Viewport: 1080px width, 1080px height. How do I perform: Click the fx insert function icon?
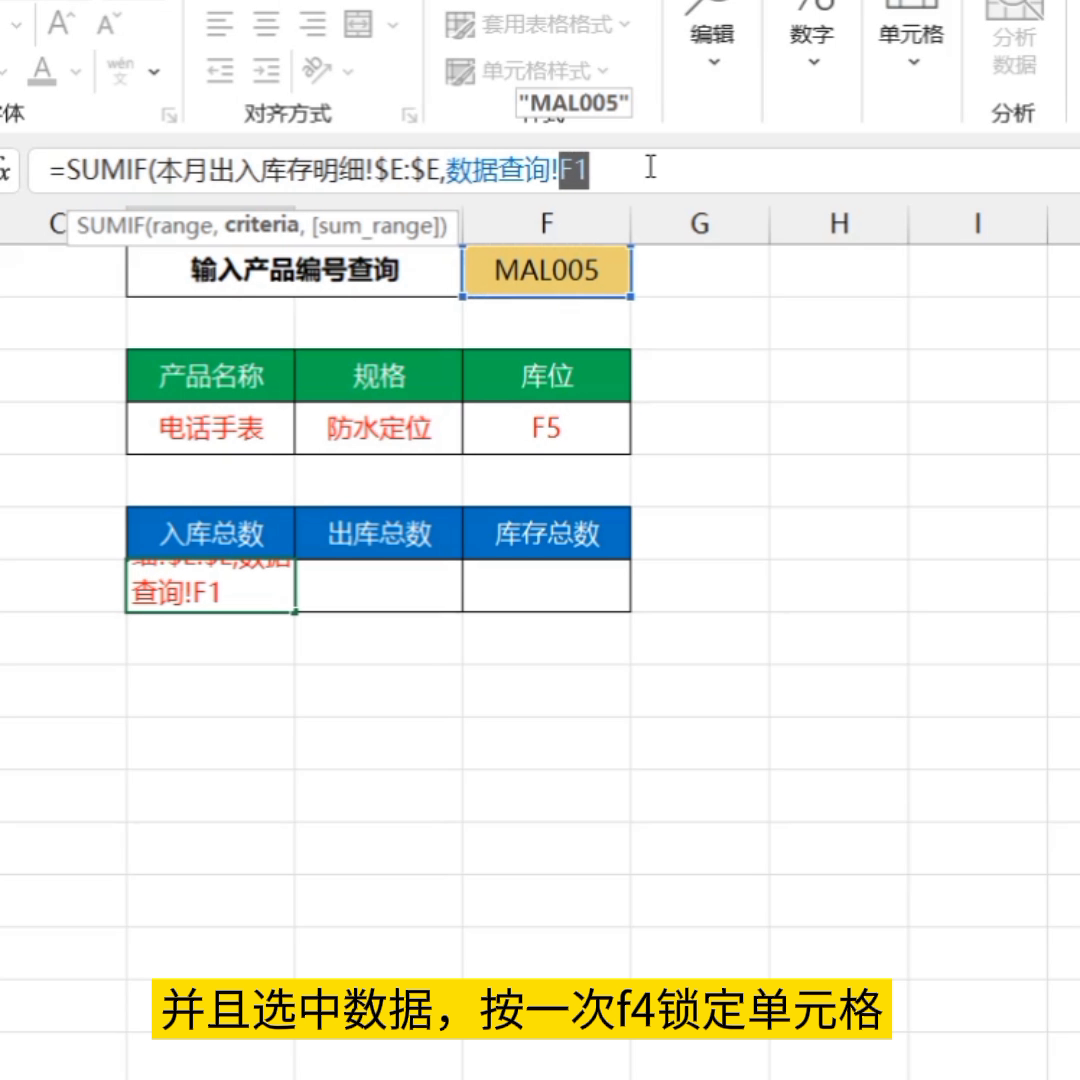(x=4, y=169)
